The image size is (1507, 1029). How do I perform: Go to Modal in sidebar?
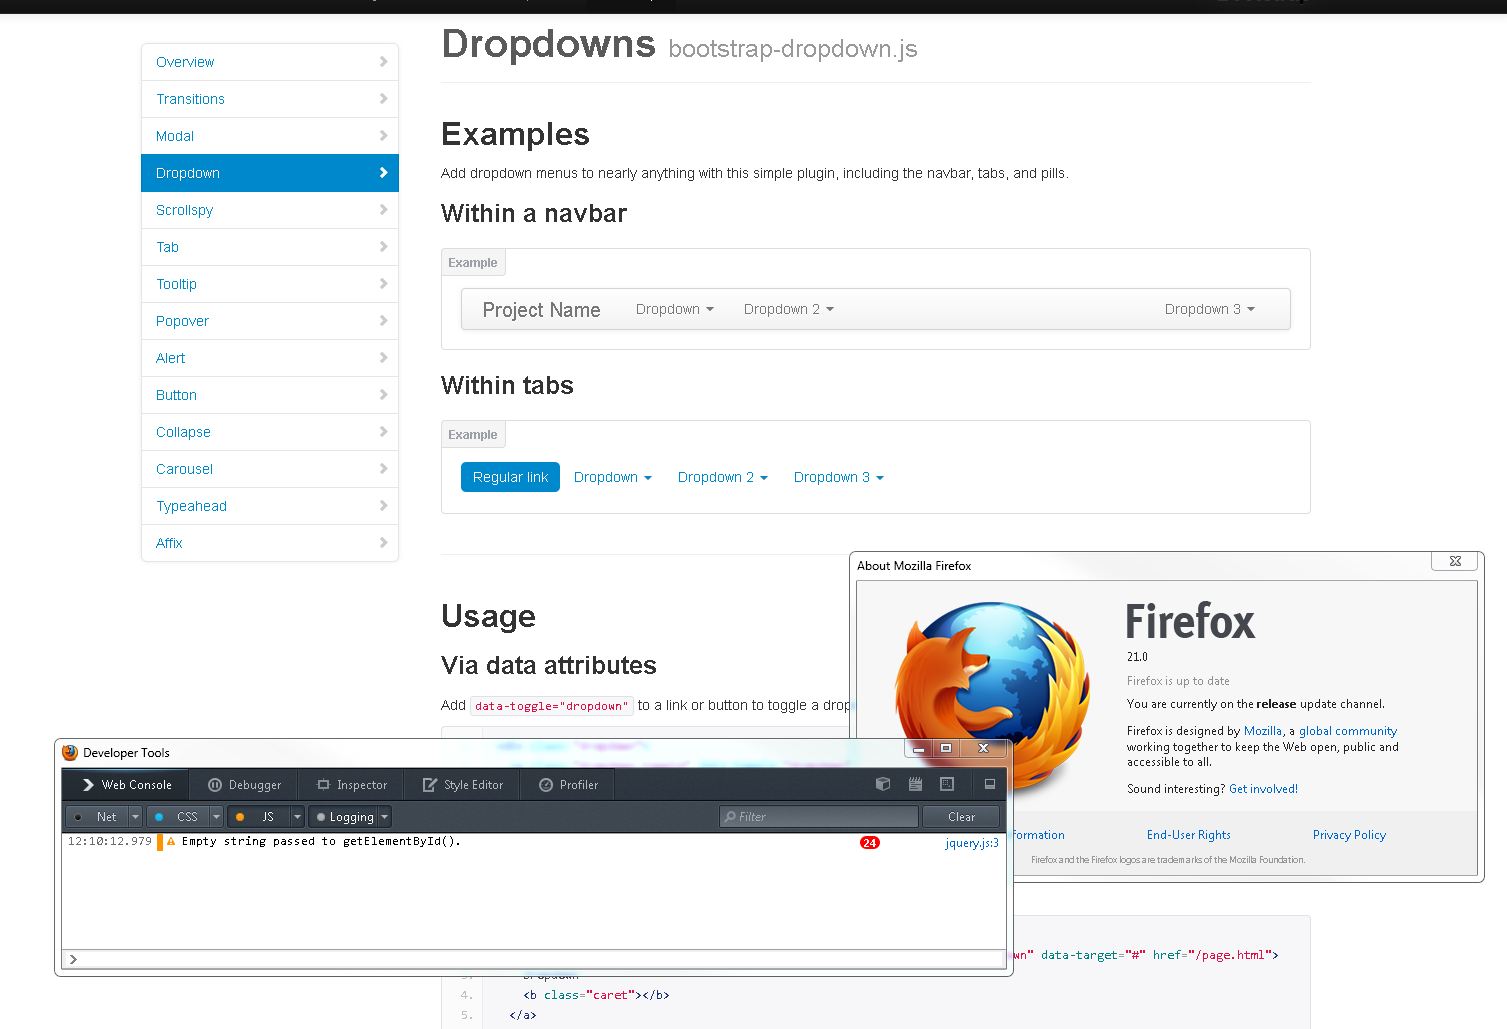pyautogui.click(x=270, y=136)
